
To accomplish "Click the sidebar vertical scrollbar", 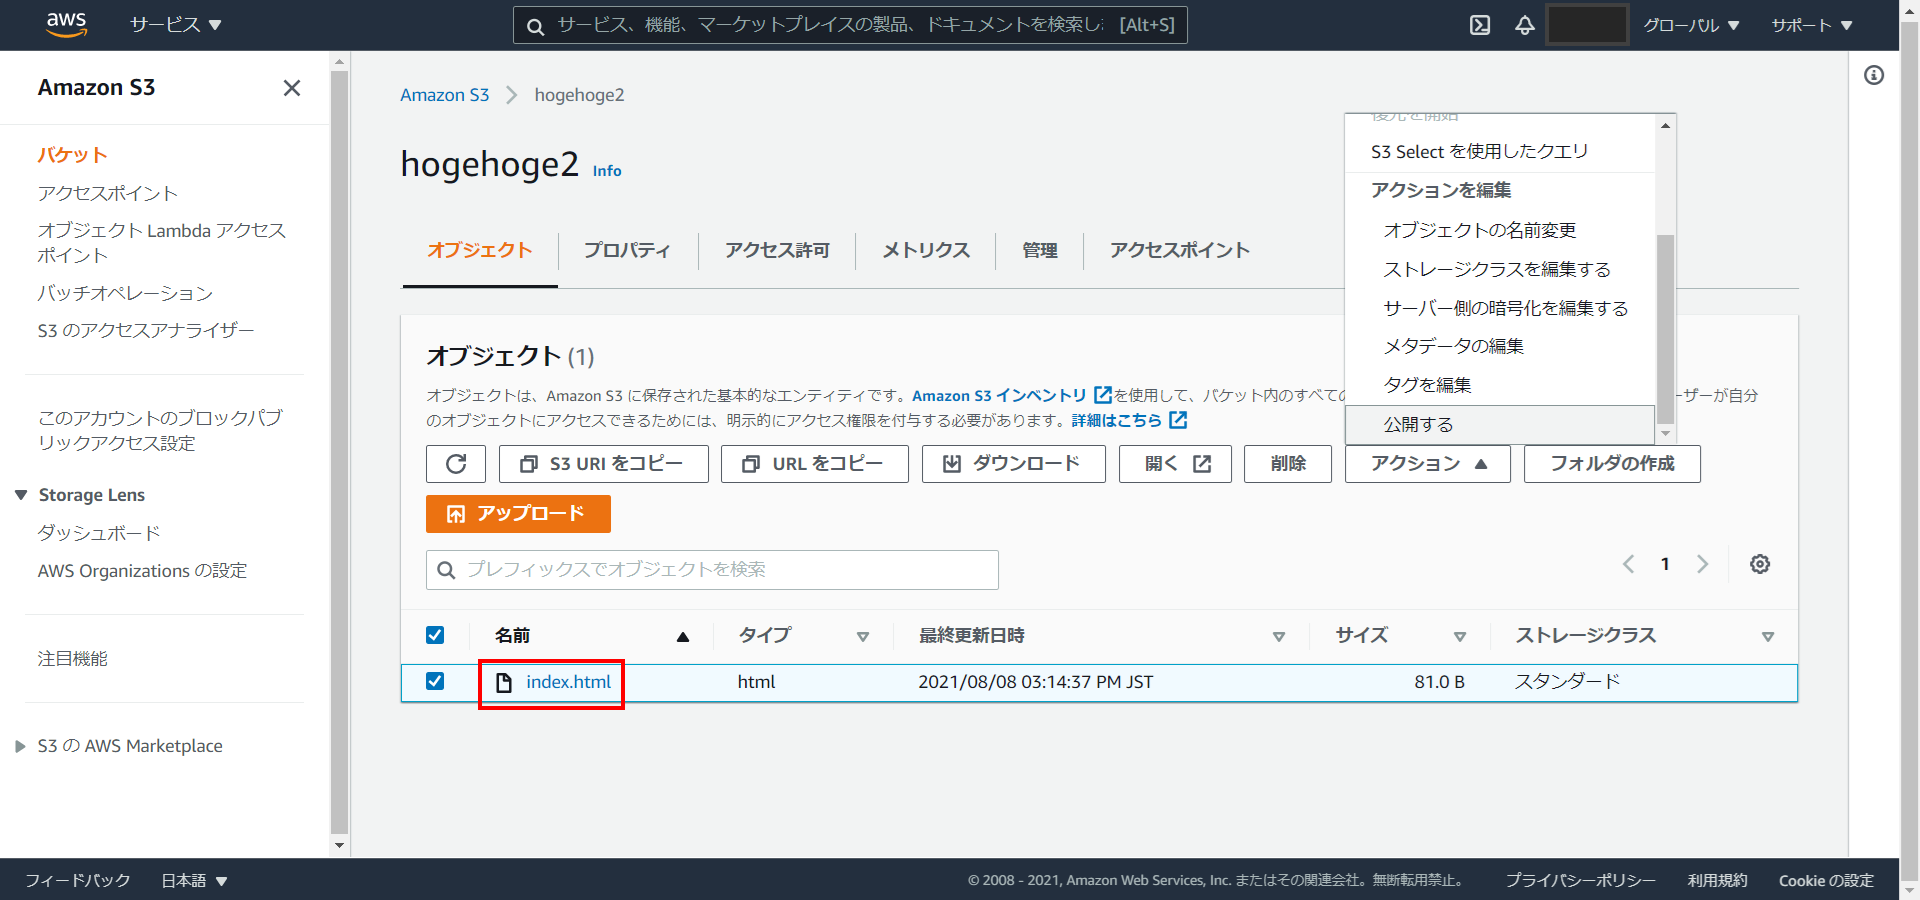I will click(x=340, y=452).
